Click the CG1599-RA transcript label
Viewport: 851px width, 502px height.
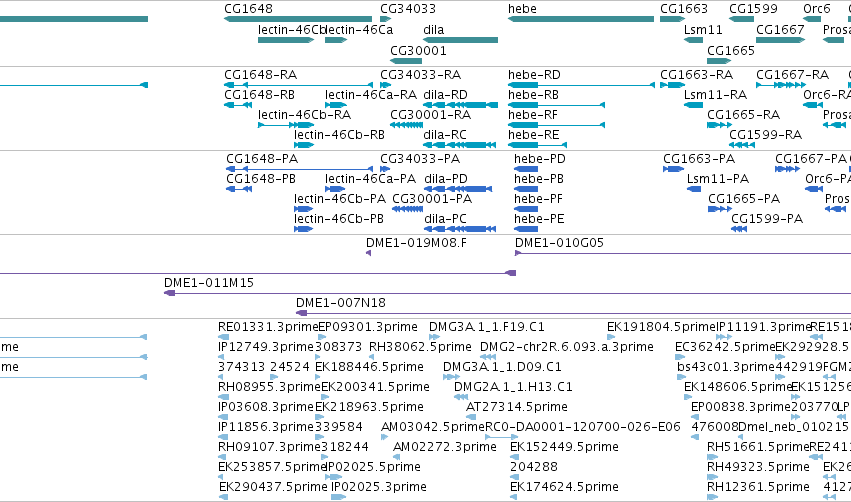click(765, 135)
